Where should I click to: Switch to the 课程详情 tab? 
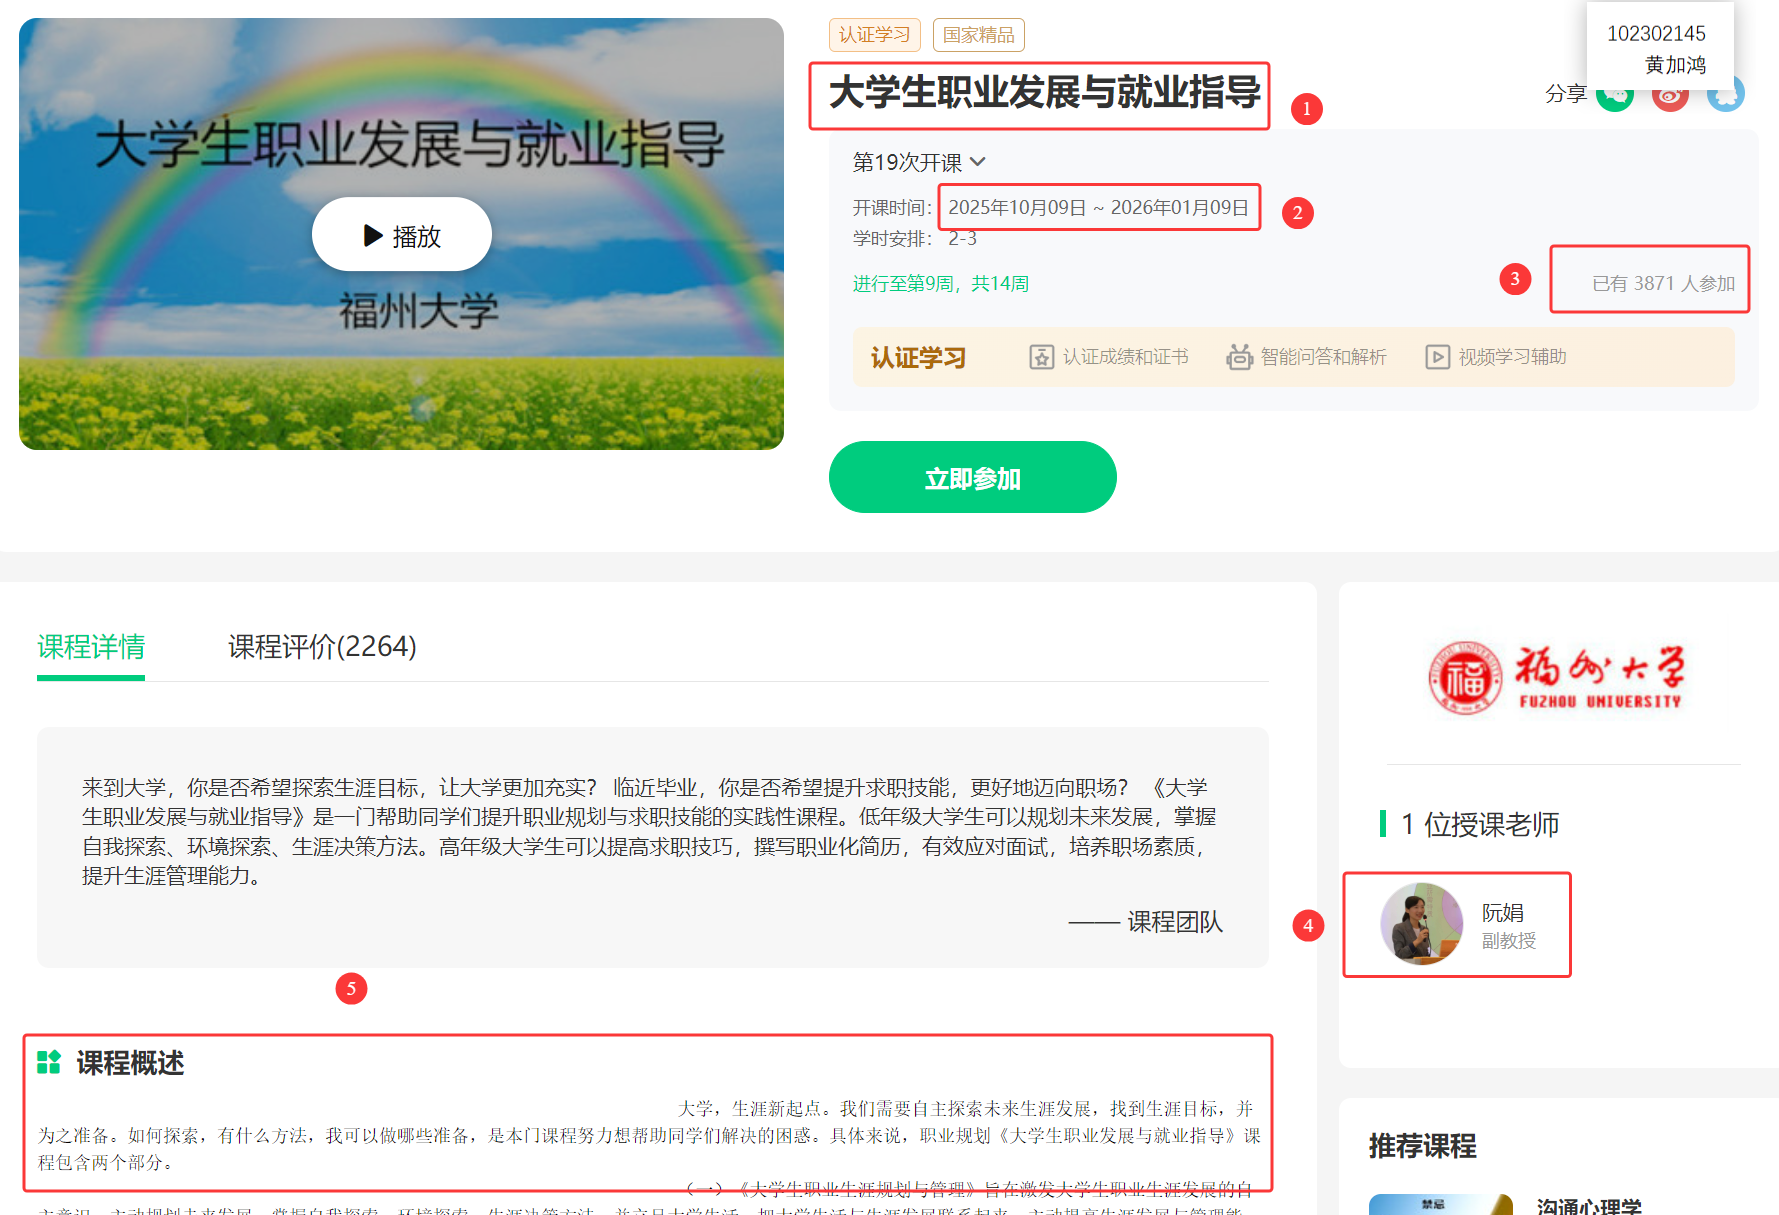[x=90, y=647]
